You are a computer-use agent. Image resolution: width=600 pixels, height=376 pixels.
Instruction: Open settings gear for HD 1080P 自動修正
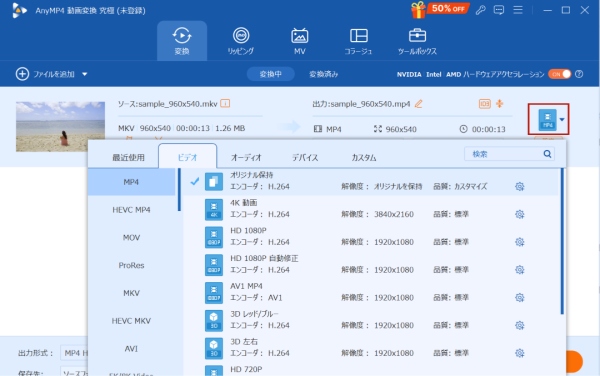coord(519,270)
